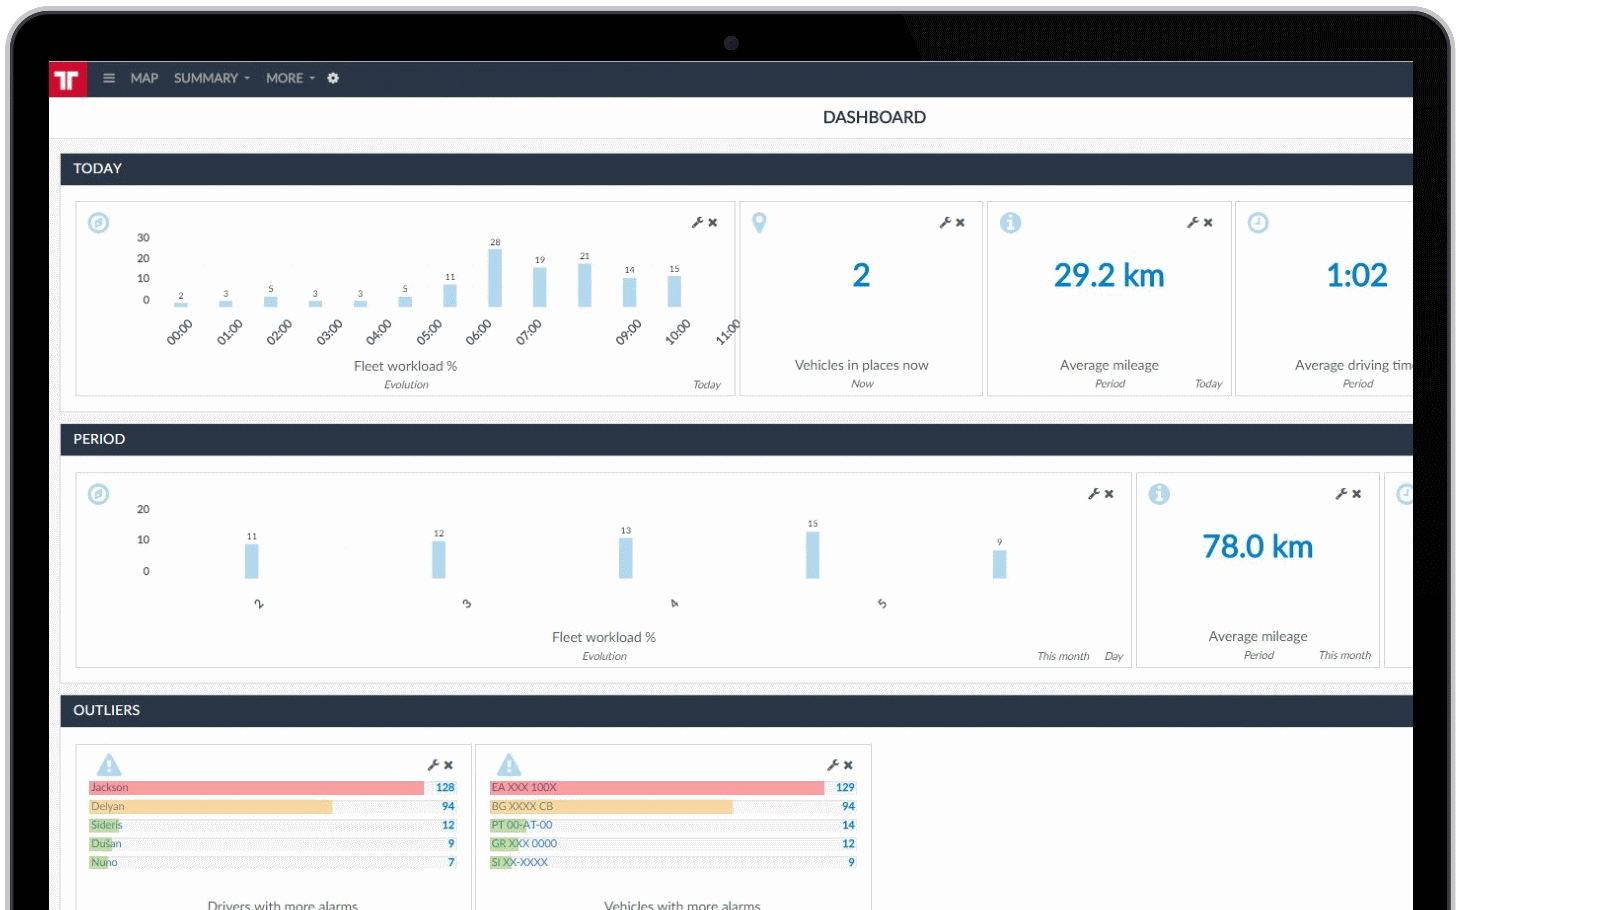Open wrench settings on Vehicles alarms widget
Screen dimensions: 1612x910
pos(832,765)
